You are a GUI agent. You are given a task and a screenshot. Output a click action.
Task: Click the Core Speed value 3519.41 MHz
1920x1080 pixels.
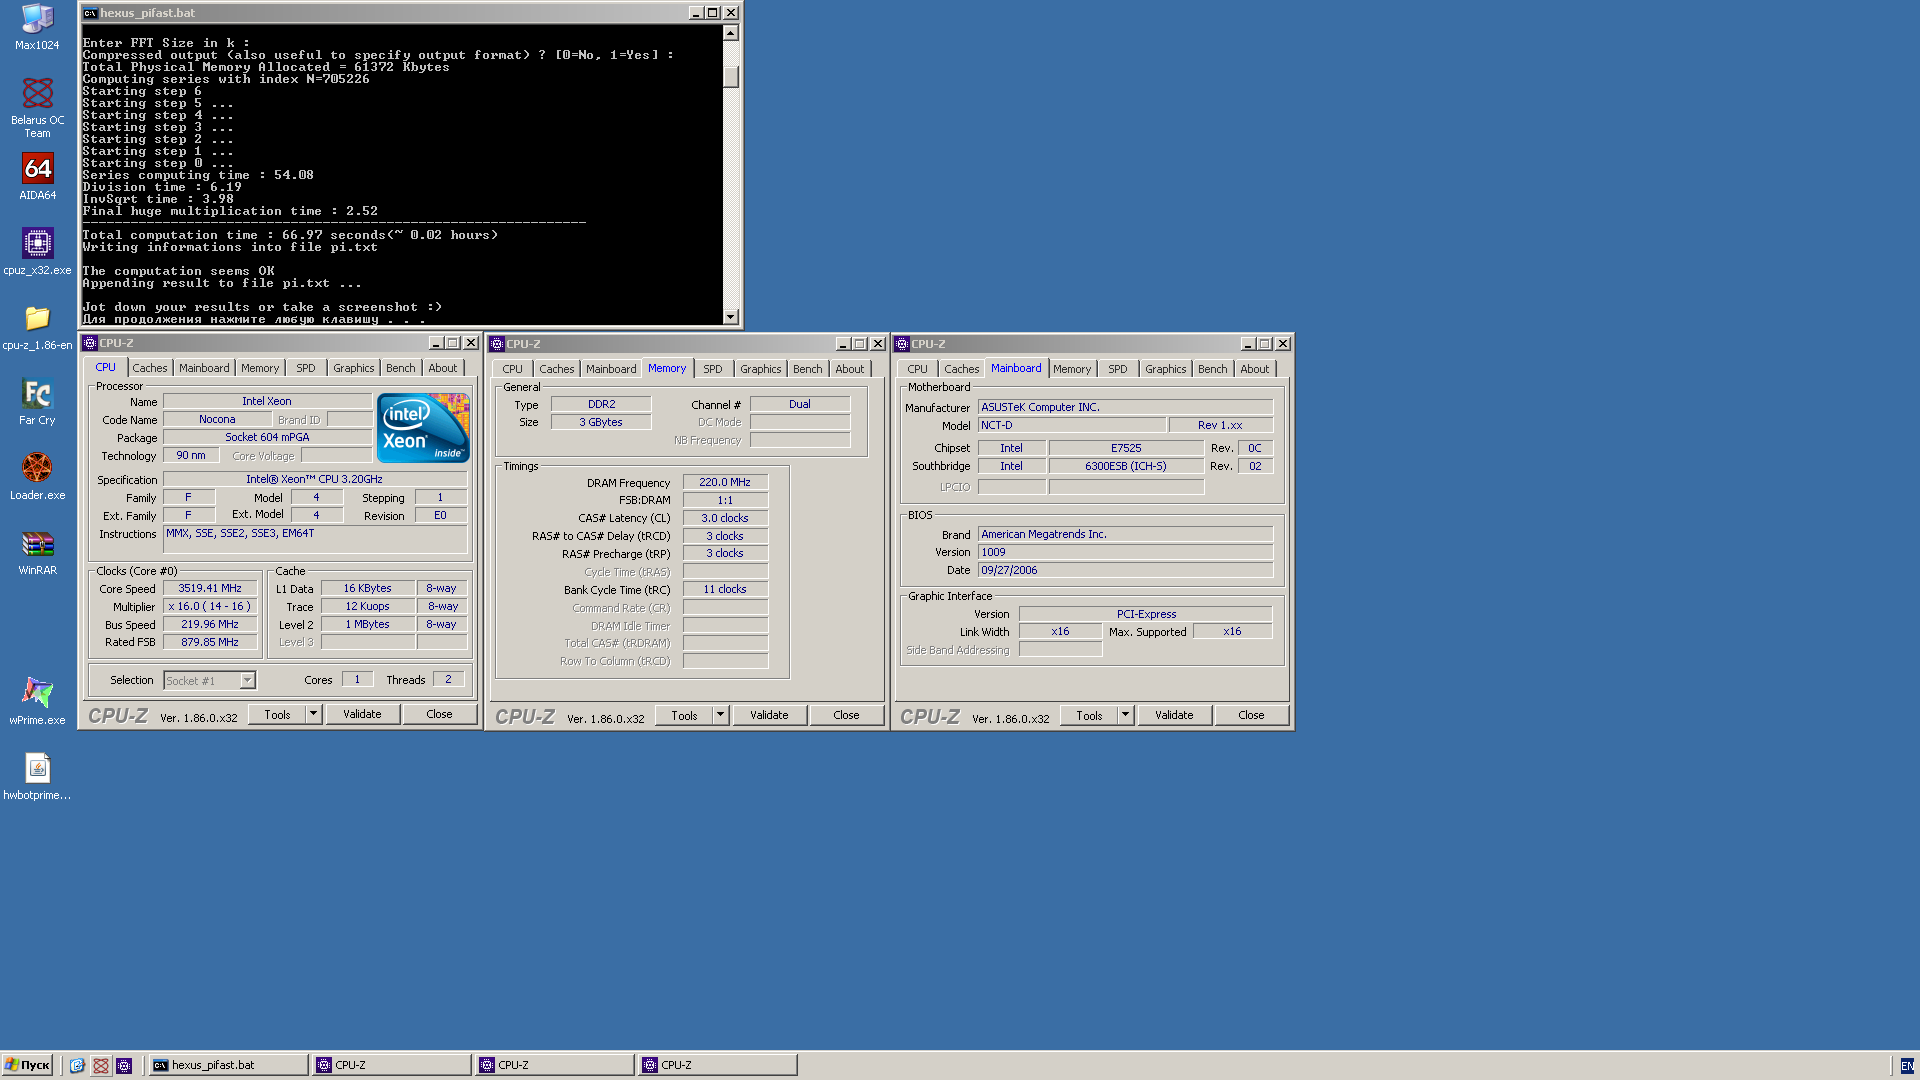(x=210, y=588)
